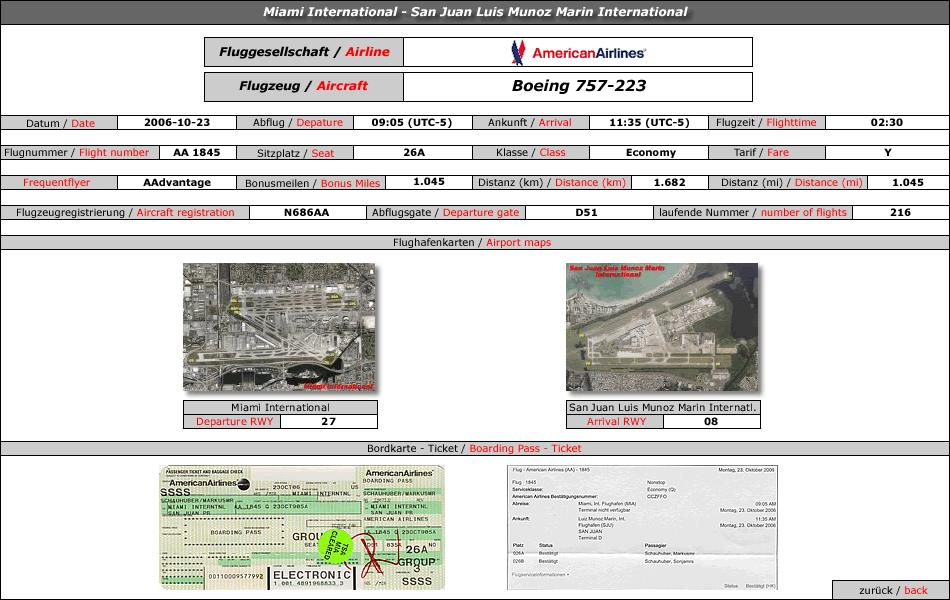Click the Departure RWY label
This screenshot has width=950, height=600.
[232, 421]
